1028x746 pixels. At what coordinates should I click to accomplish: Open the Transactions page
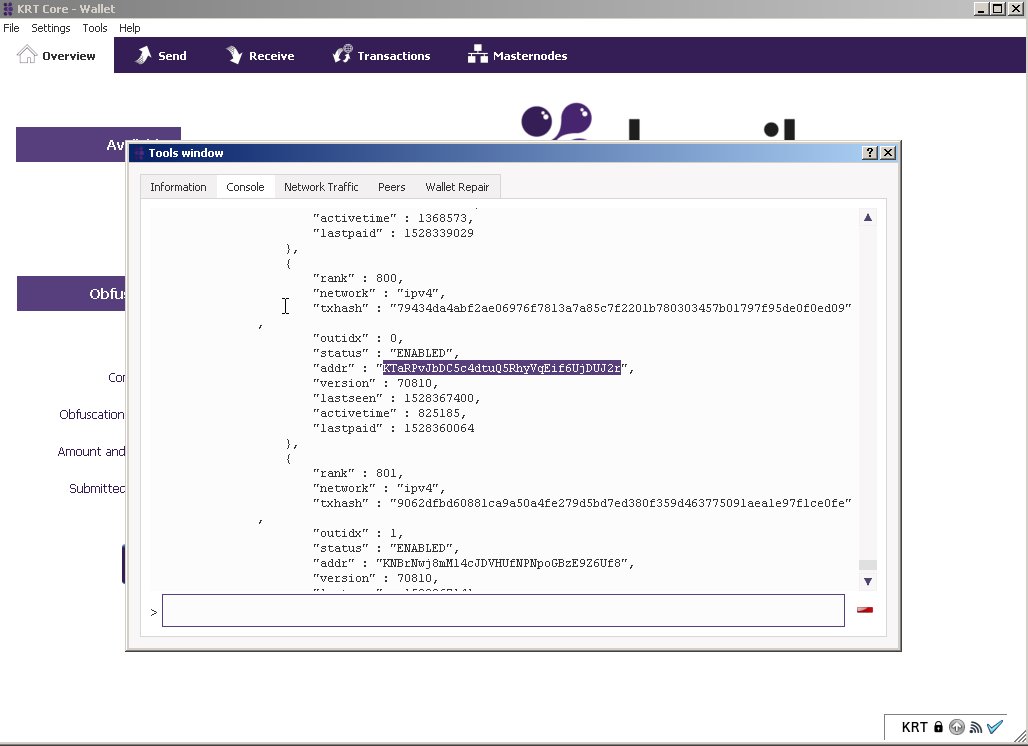[381, 56]
